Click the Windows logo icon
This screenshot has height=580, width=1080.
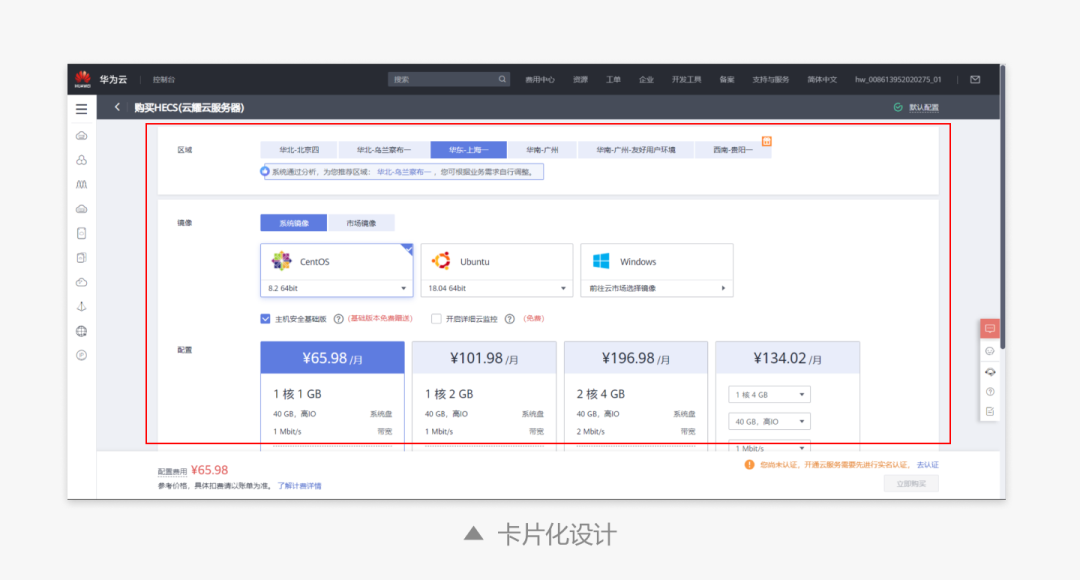click(x=601, y=261)
